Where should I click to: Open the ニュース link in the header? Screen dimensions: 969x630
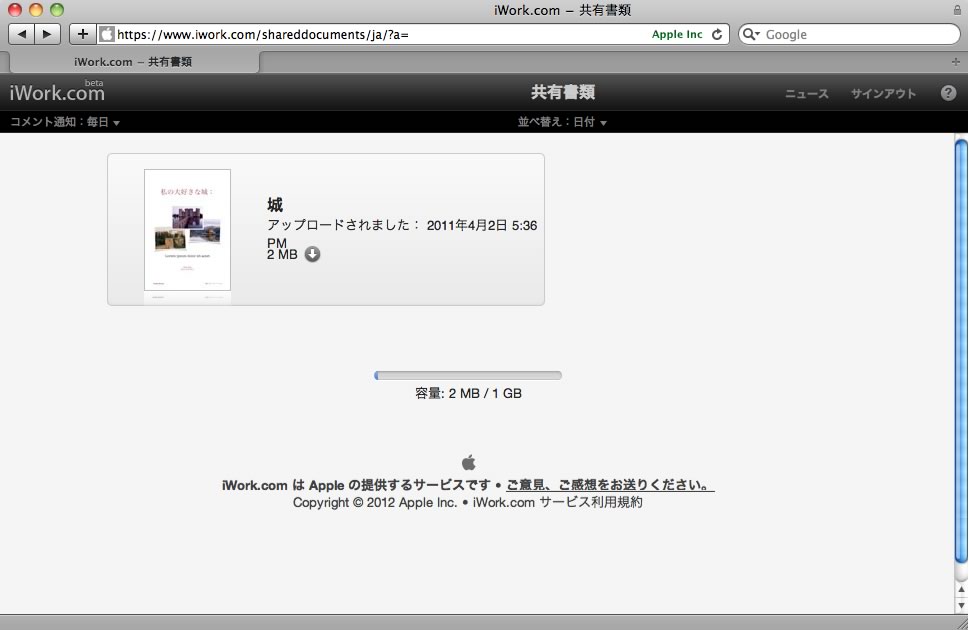[806, 93]
